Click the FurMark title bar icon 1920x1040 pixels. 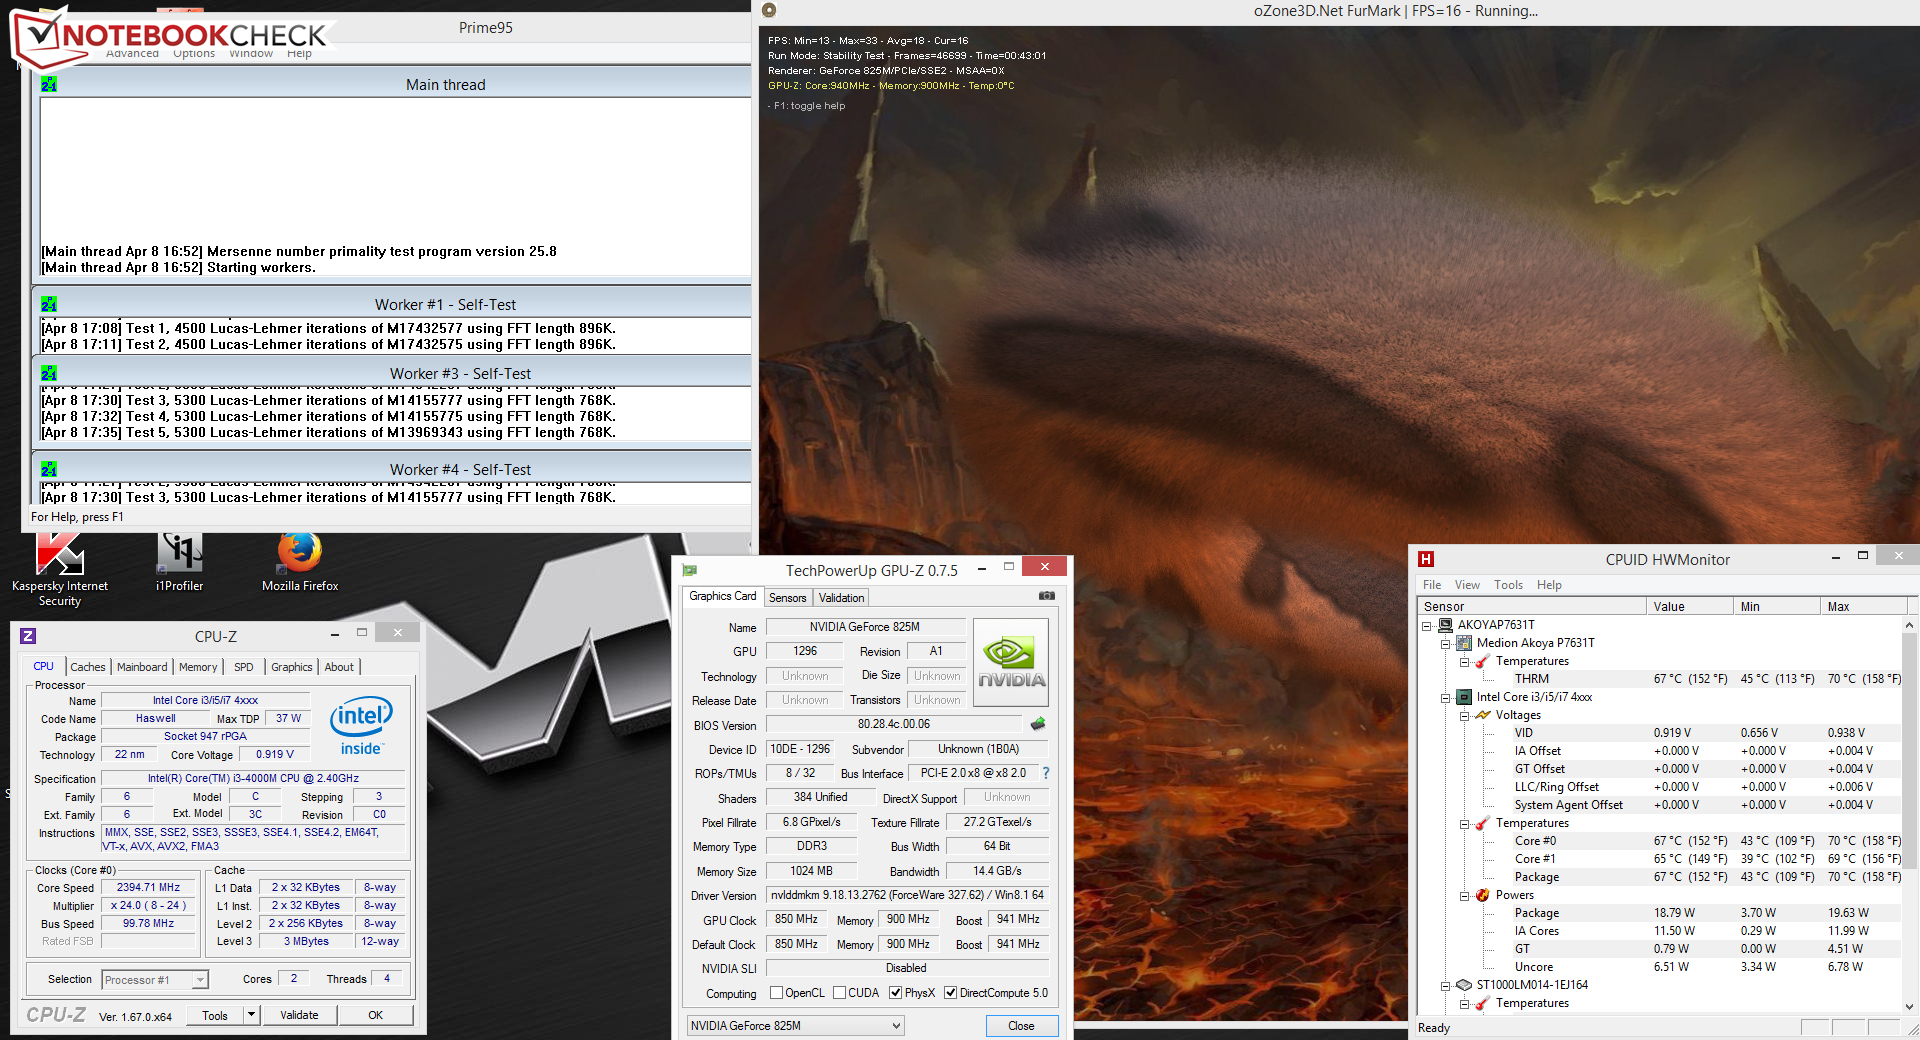tap(769, 10)
